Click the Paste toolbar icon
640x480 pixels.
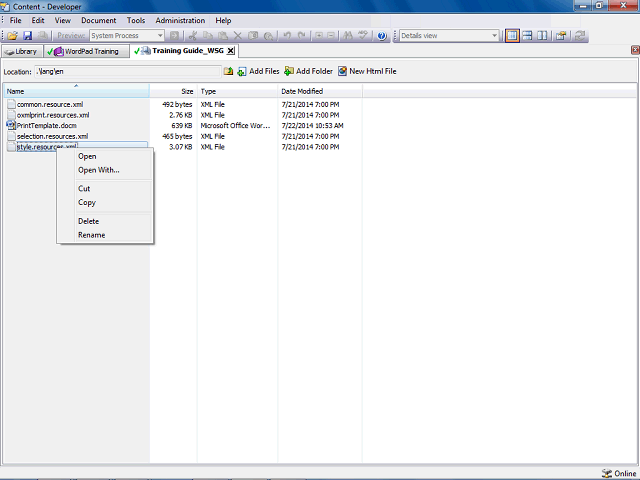(x=223, y=36)
